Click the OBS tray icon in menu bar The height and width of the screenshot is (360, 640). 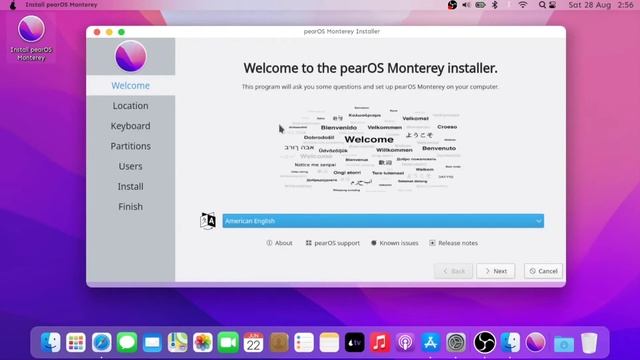pyautogui.click(x=452, y=5)
